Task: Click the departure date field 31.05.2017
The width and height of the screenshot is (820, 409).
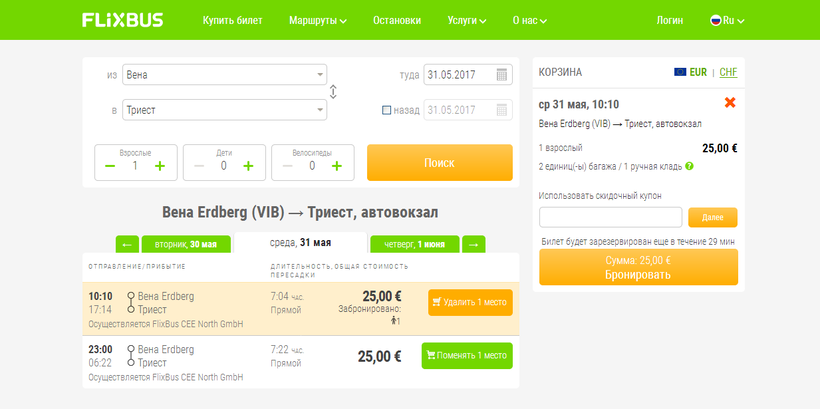Action: [x=468, y=75]
